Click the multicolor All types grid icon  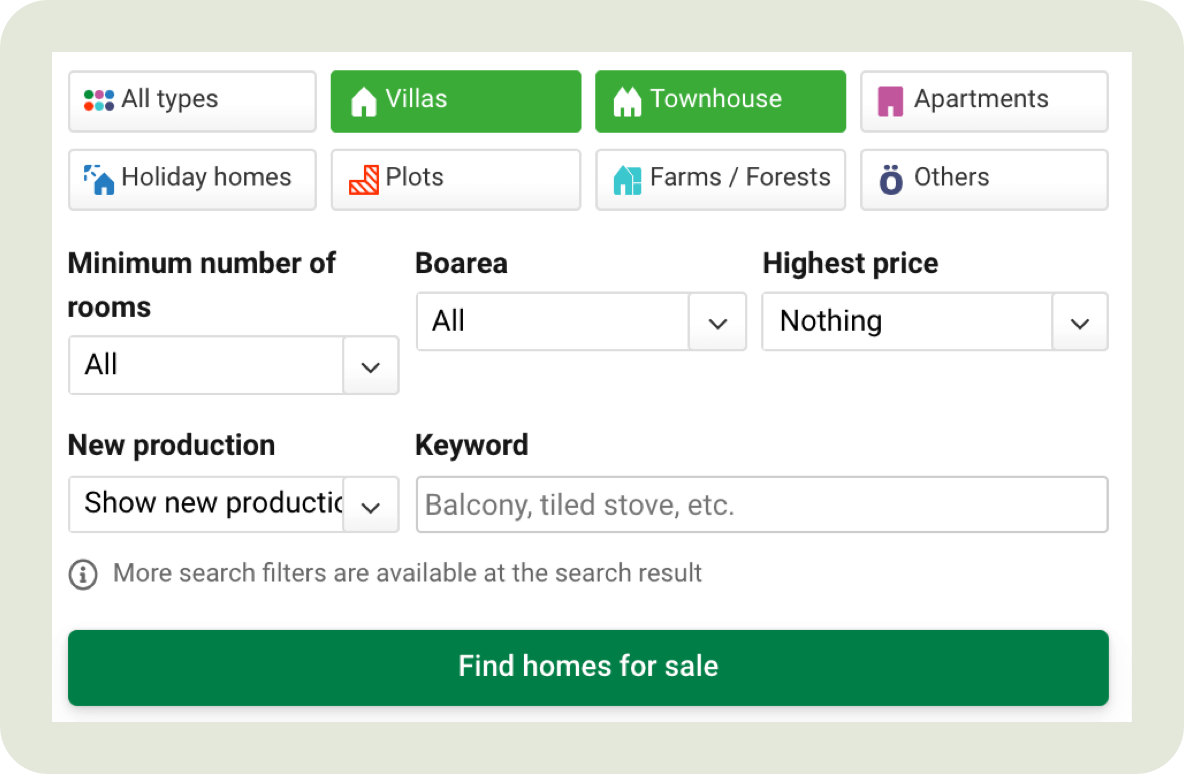tap(100, 99)
